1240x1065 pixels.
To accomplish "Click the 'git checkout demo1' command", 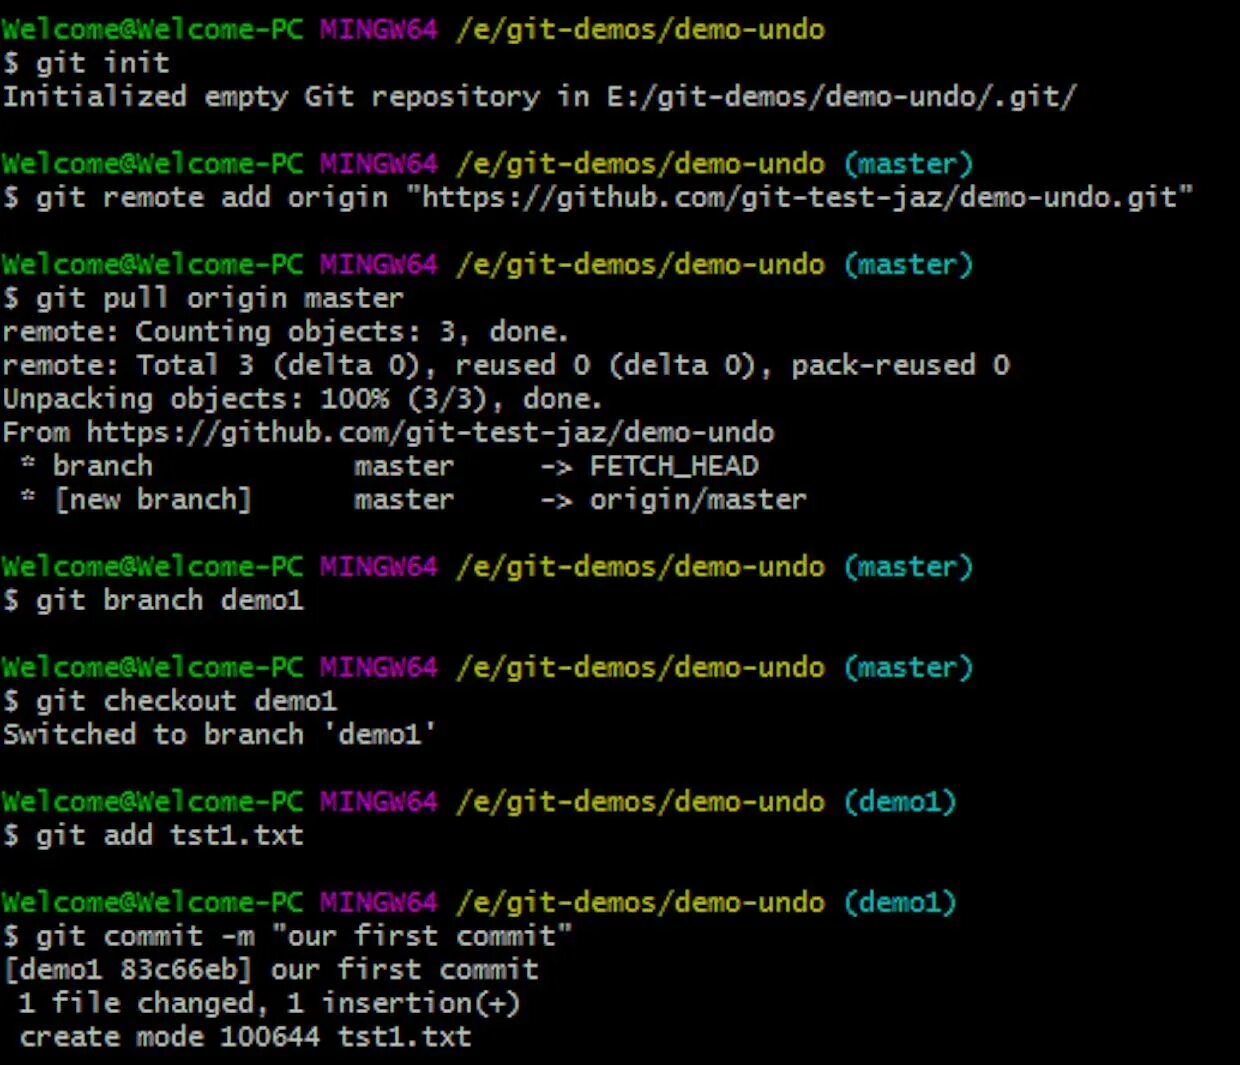I will click(170, 701).
